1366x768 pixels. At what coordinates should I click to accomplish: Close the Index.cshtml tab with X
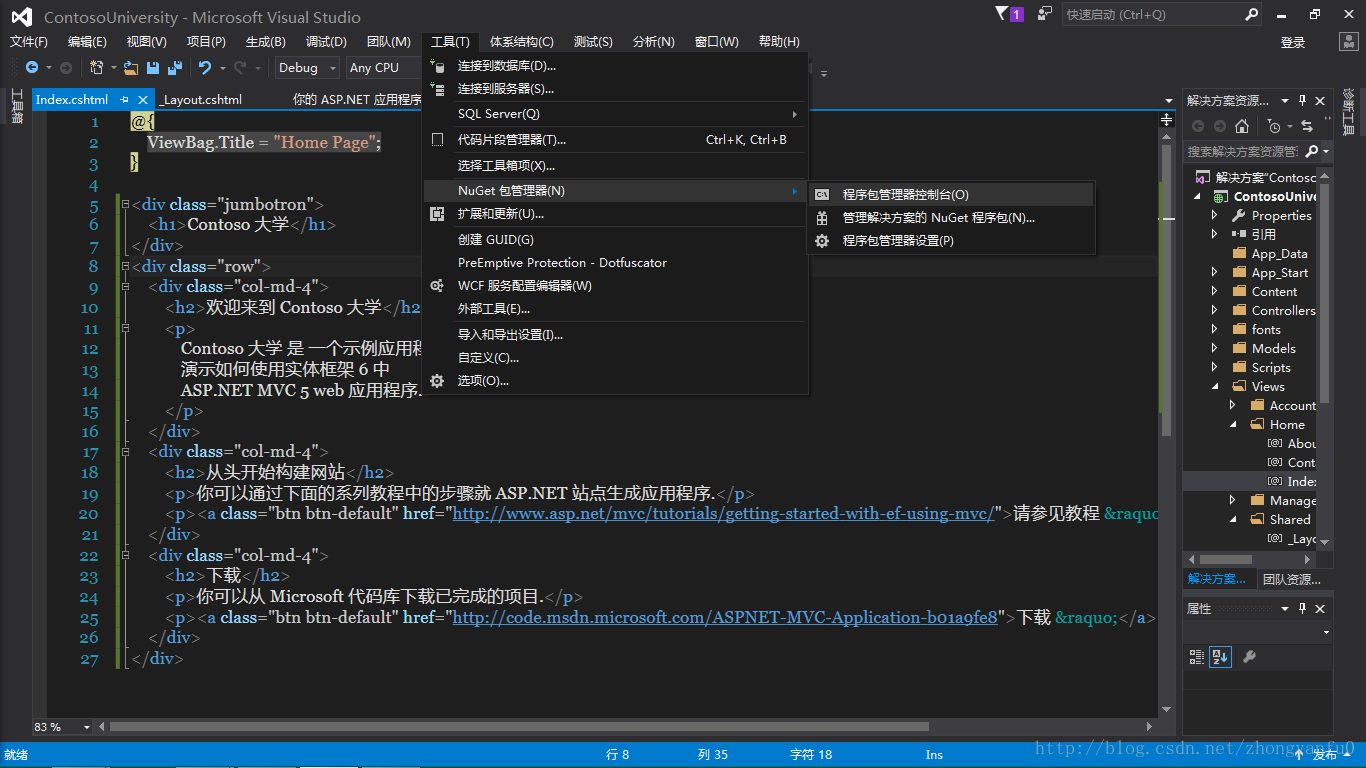[x=143, y=100]
